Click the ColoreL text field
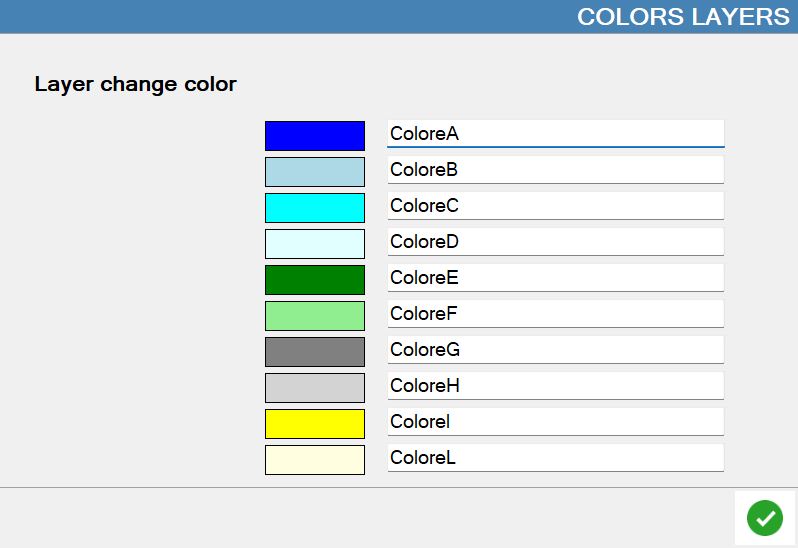798x548 pixels. tap(556, 458)
